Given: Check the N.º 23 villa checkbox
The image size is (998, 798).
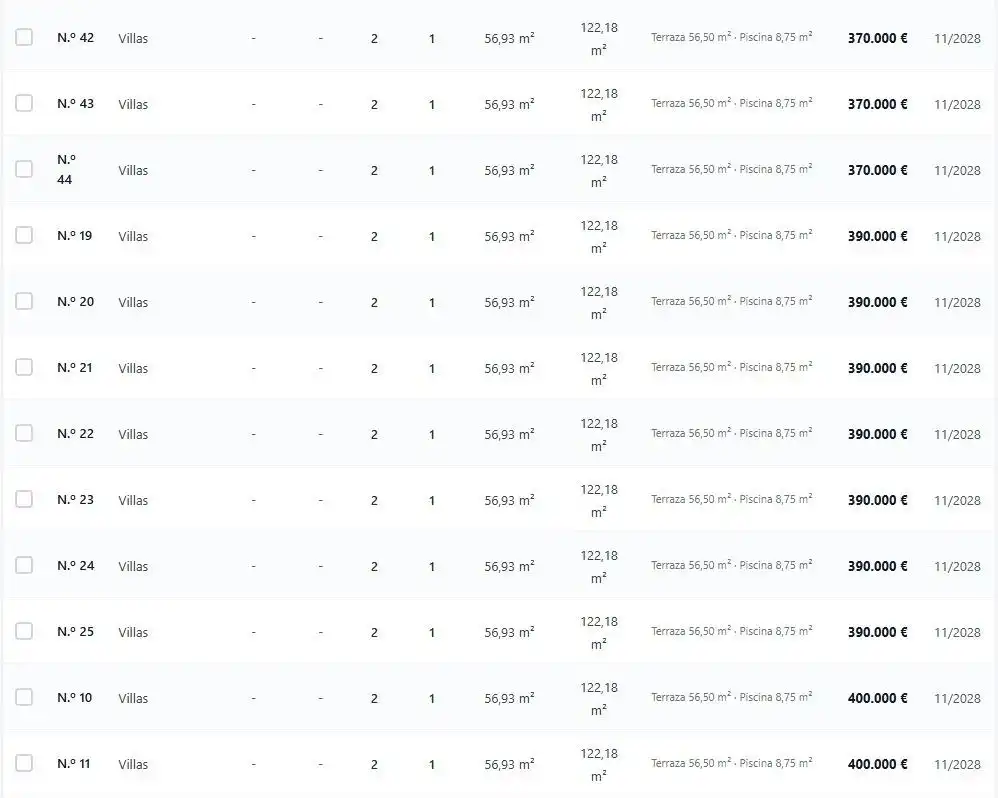Looking at the screenshot, I should pos(24,499).
